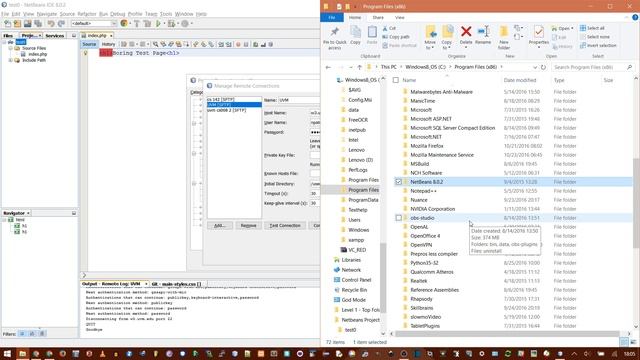Check the obs-studio folder checkbox
This screenshot has height=360, width=640.
pyautogui.click(x=398, y=218)
